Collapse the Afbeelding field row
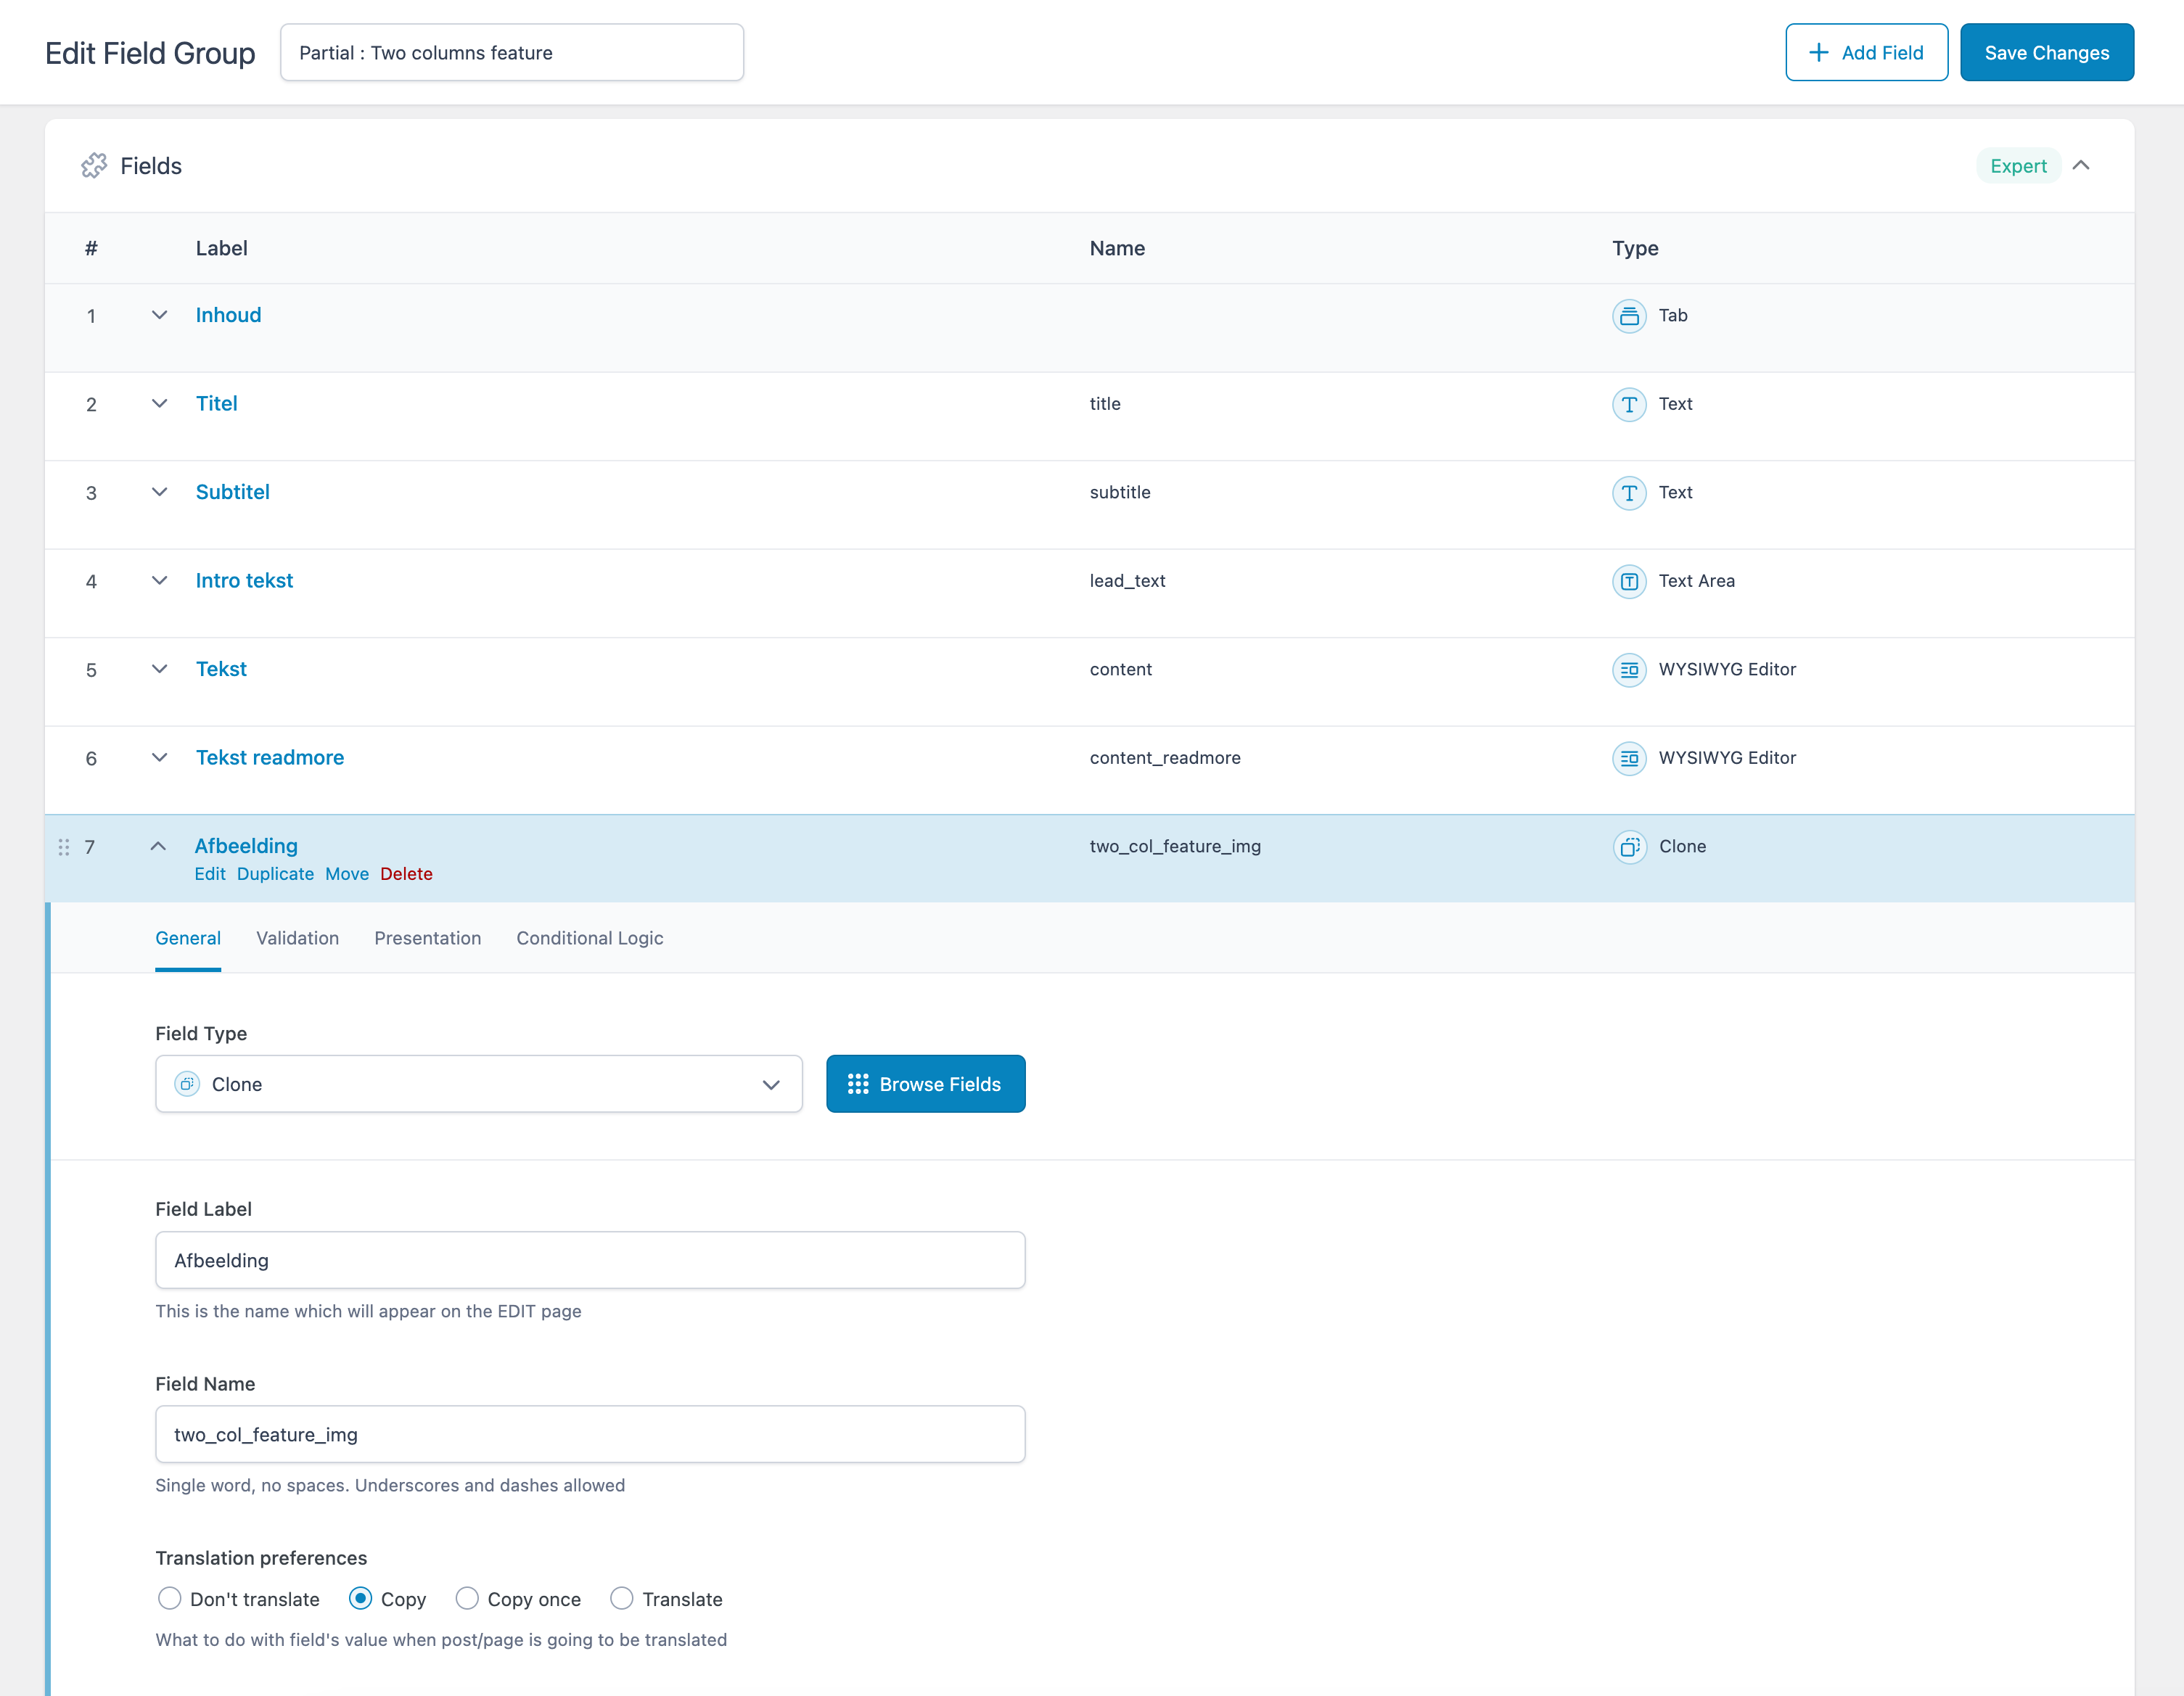2184x1696 pixels. [158, 846]
